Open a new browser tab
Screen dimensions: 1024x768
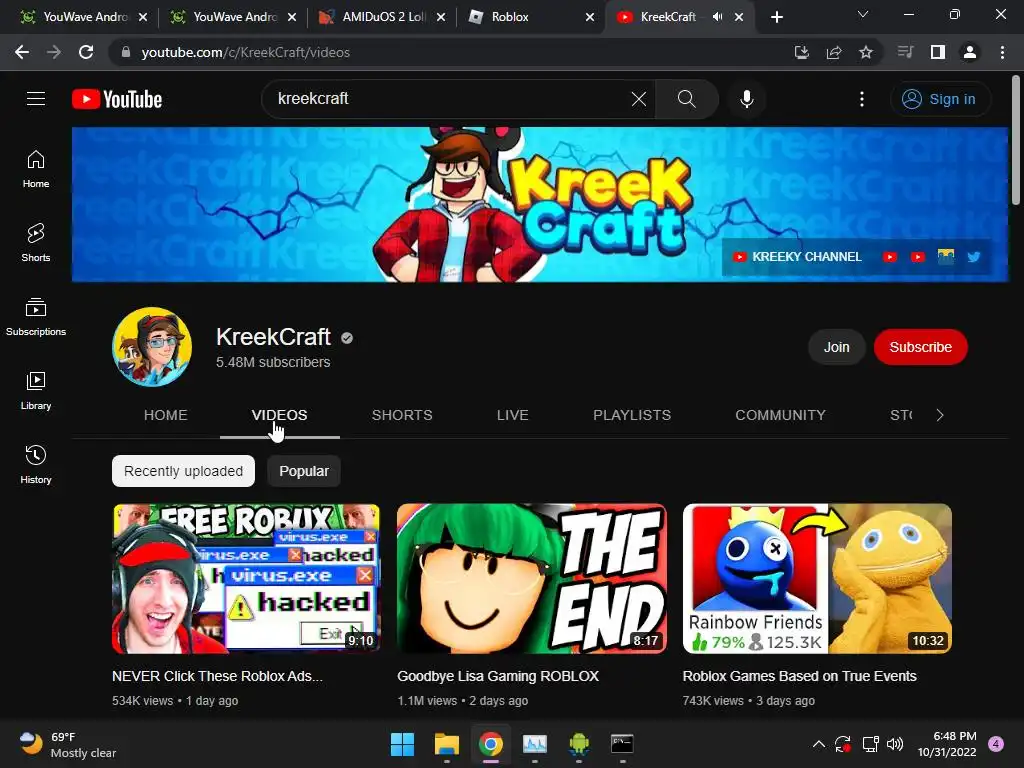click(x=776, y=17)
